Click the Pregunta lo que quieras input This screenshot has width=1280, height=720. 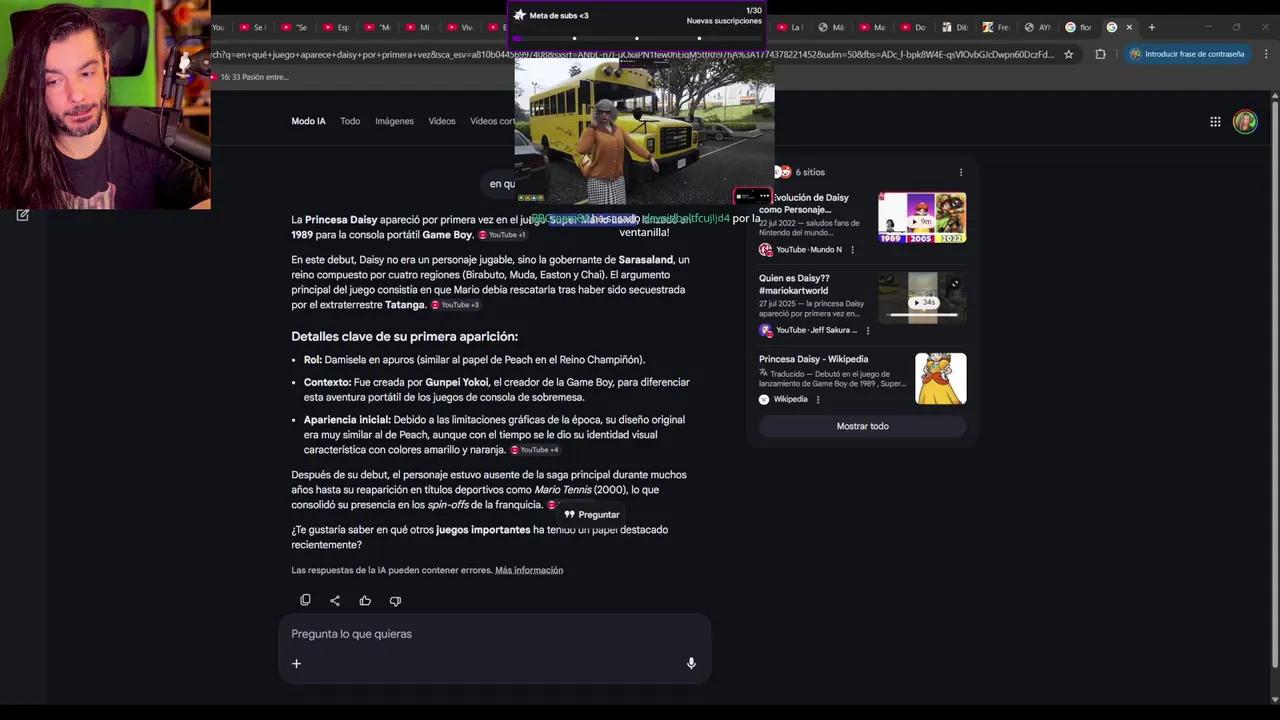tap(495, 634)
